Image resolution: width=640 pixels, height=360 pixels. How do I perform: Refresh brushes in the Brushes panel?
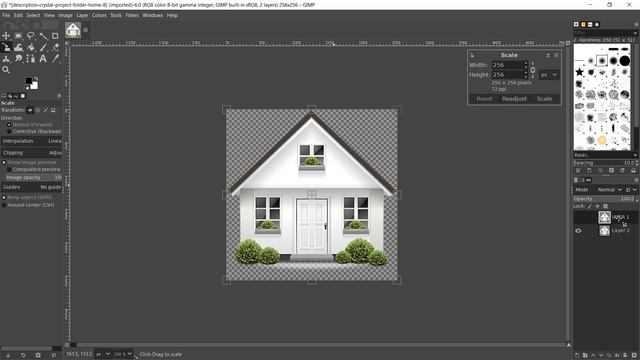click(622, 170)
